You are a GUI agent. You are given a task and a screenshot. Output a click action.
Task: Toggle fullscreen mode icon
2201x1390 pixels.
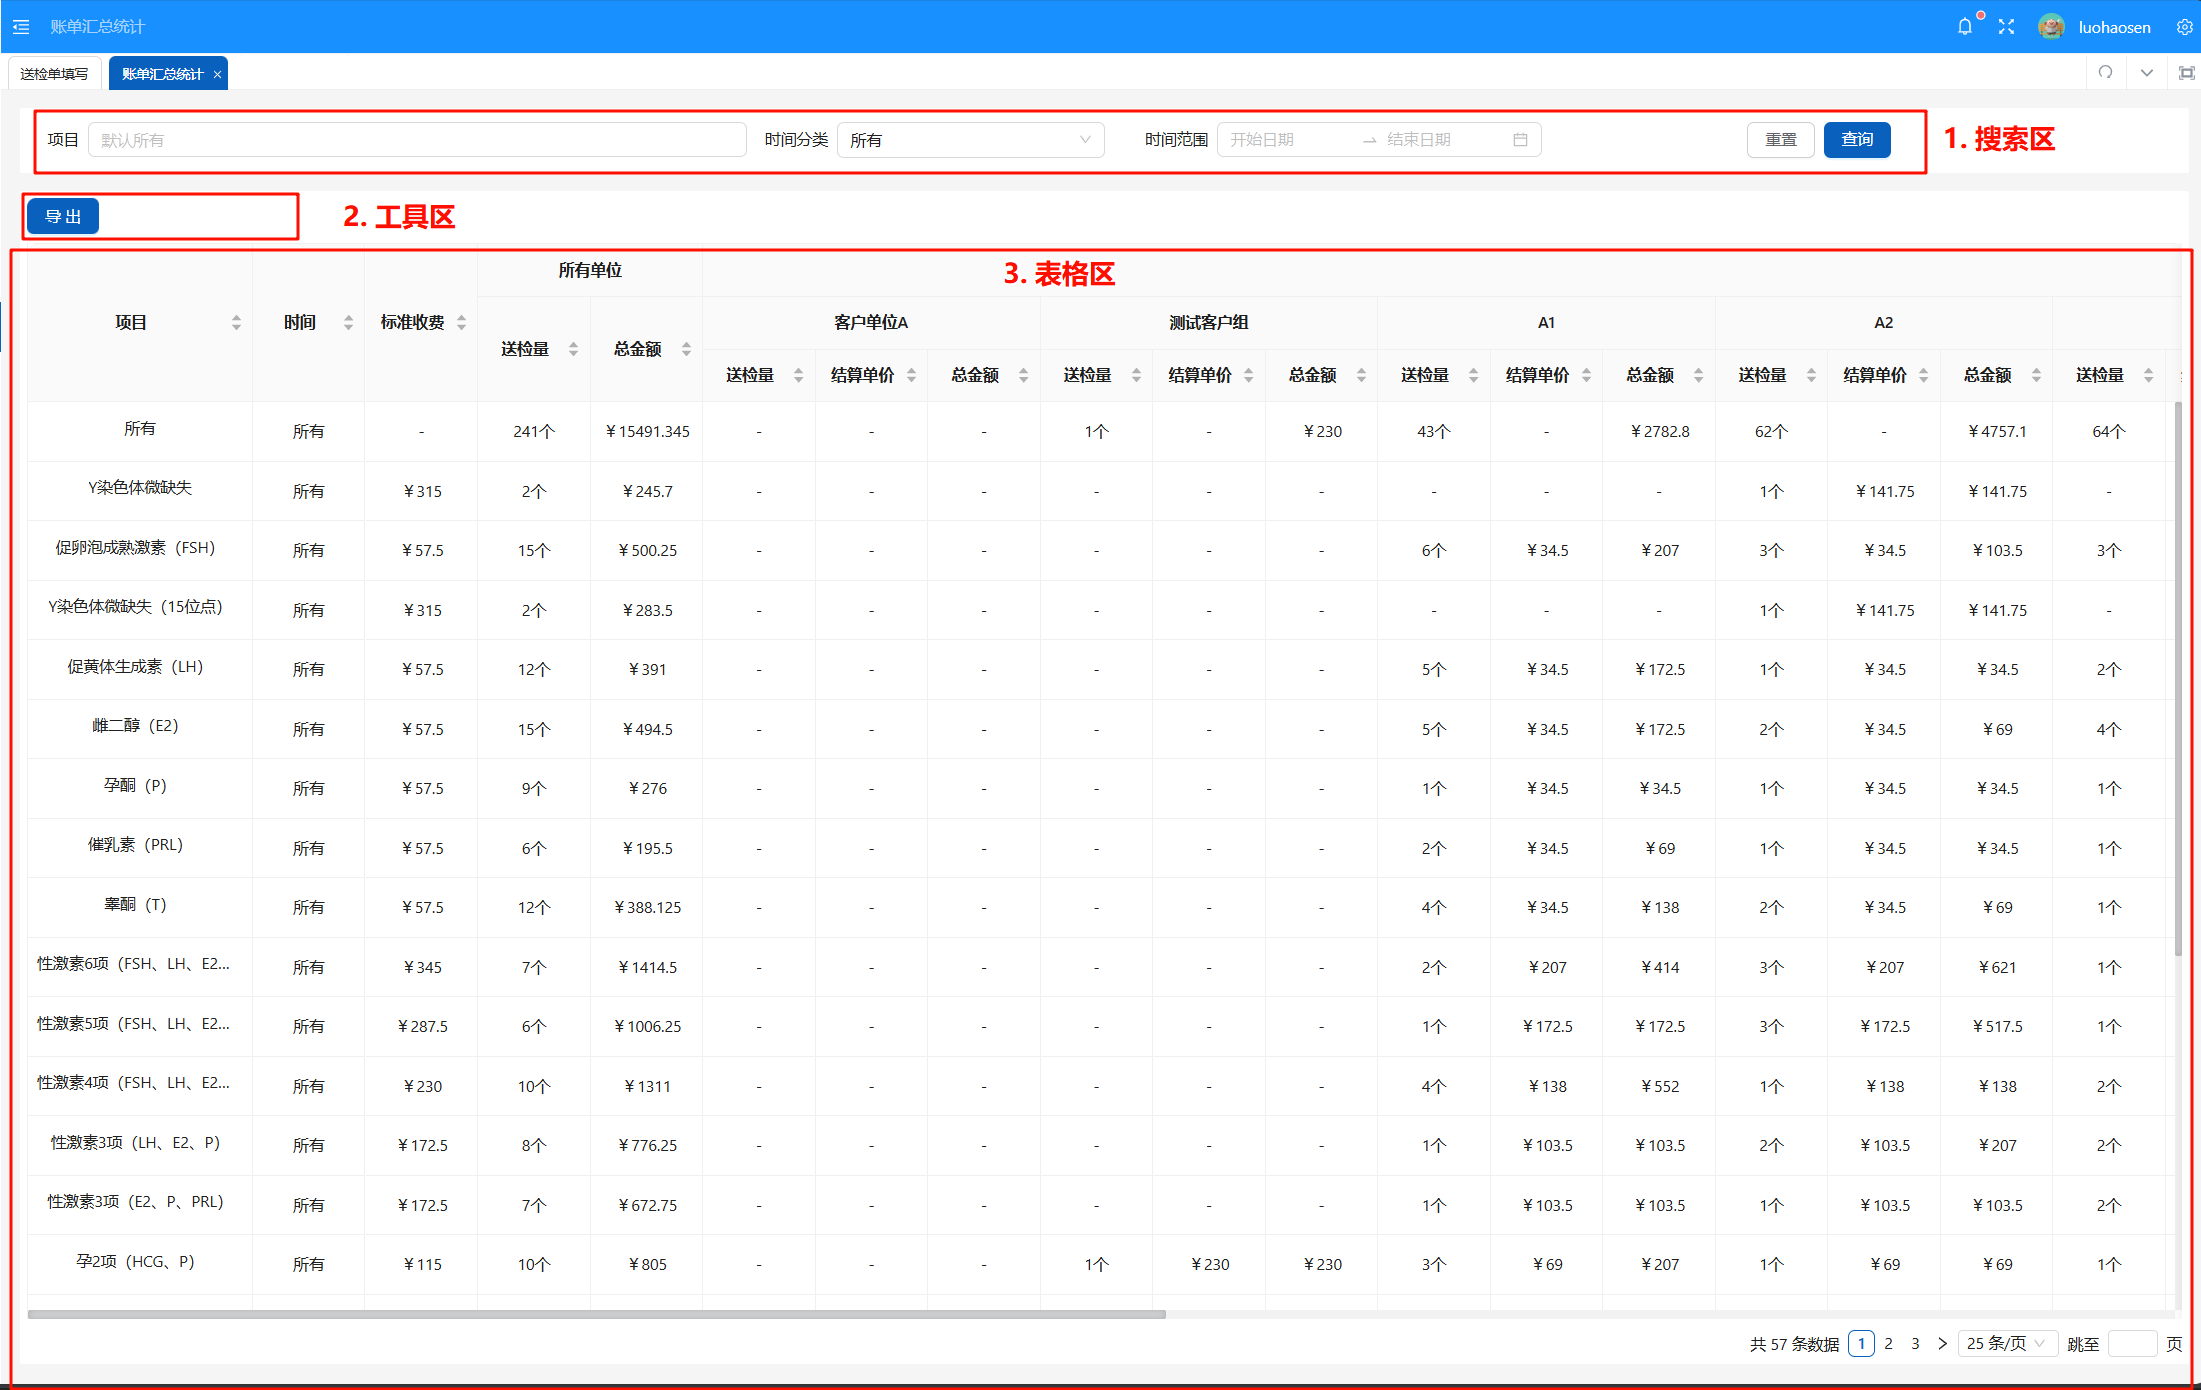(2006, 27)
